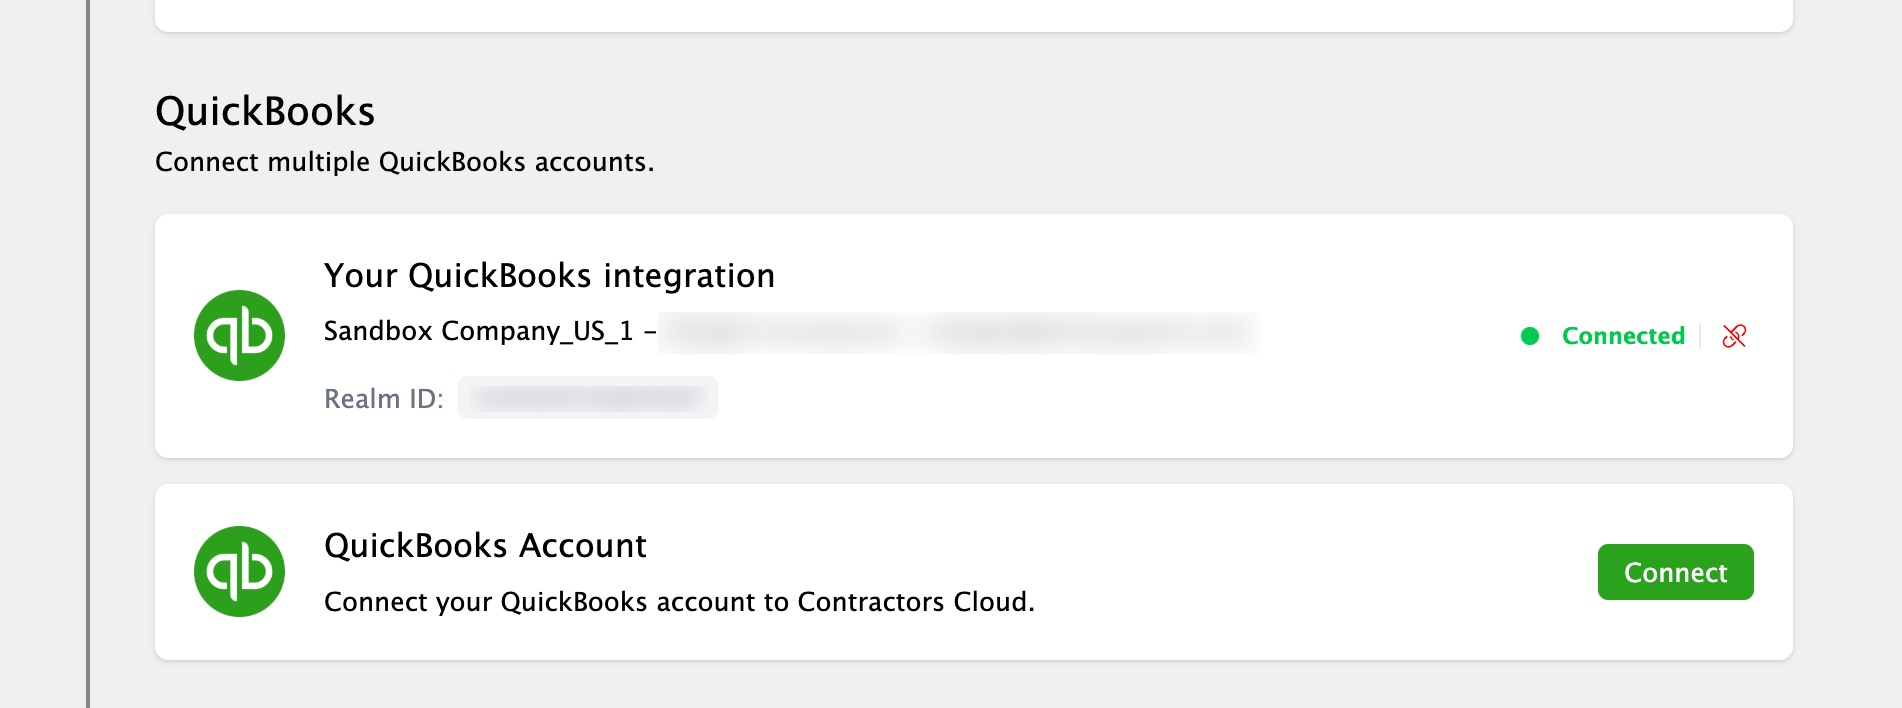
Task: Click empty space below Connected status
Action: pyautogui.click(x=1623, y=410)
